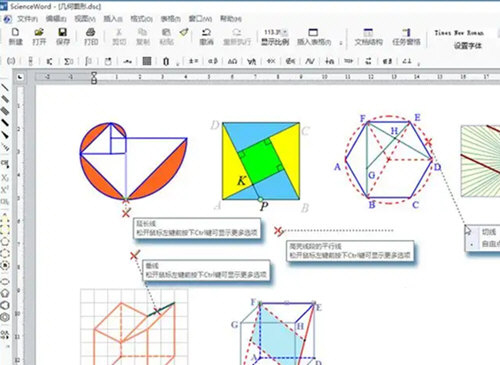Select the pentagon shape tool in left toolbar

(x=5, y=293)
